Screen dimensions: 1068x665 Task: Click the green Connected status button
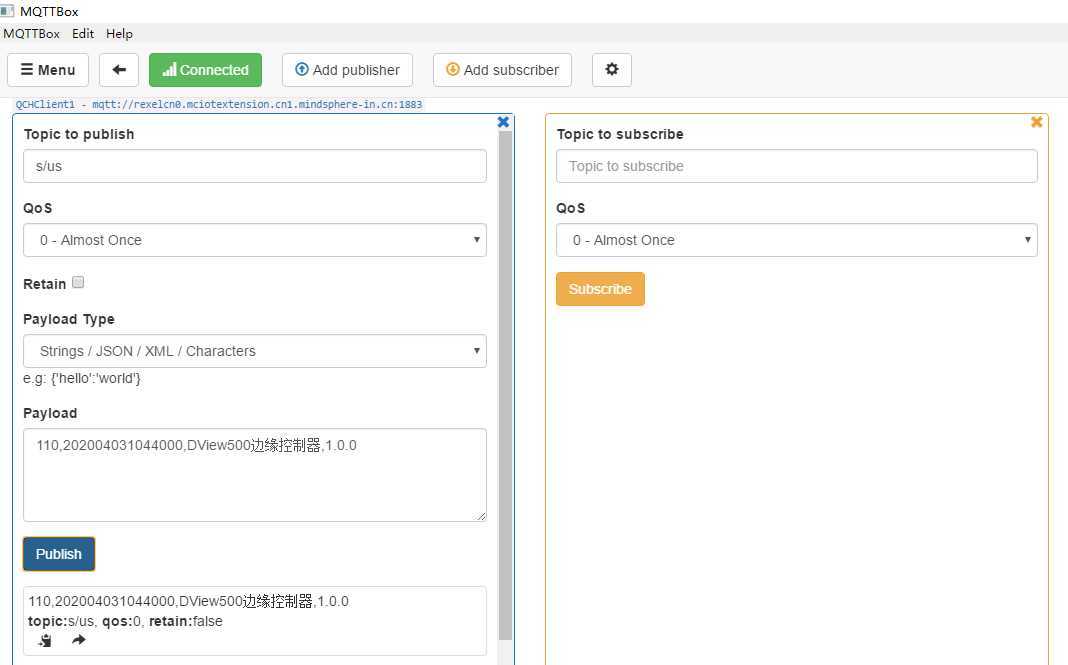click(x=205, y=70)
